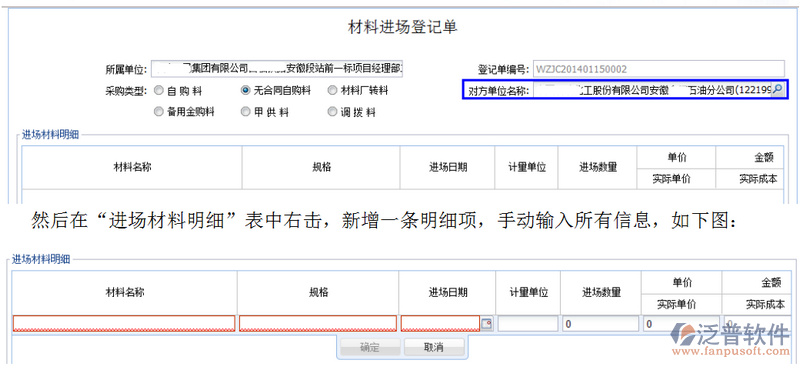
Task: Click the 计量单位 entry cell
Action: [x=528, y=324]
